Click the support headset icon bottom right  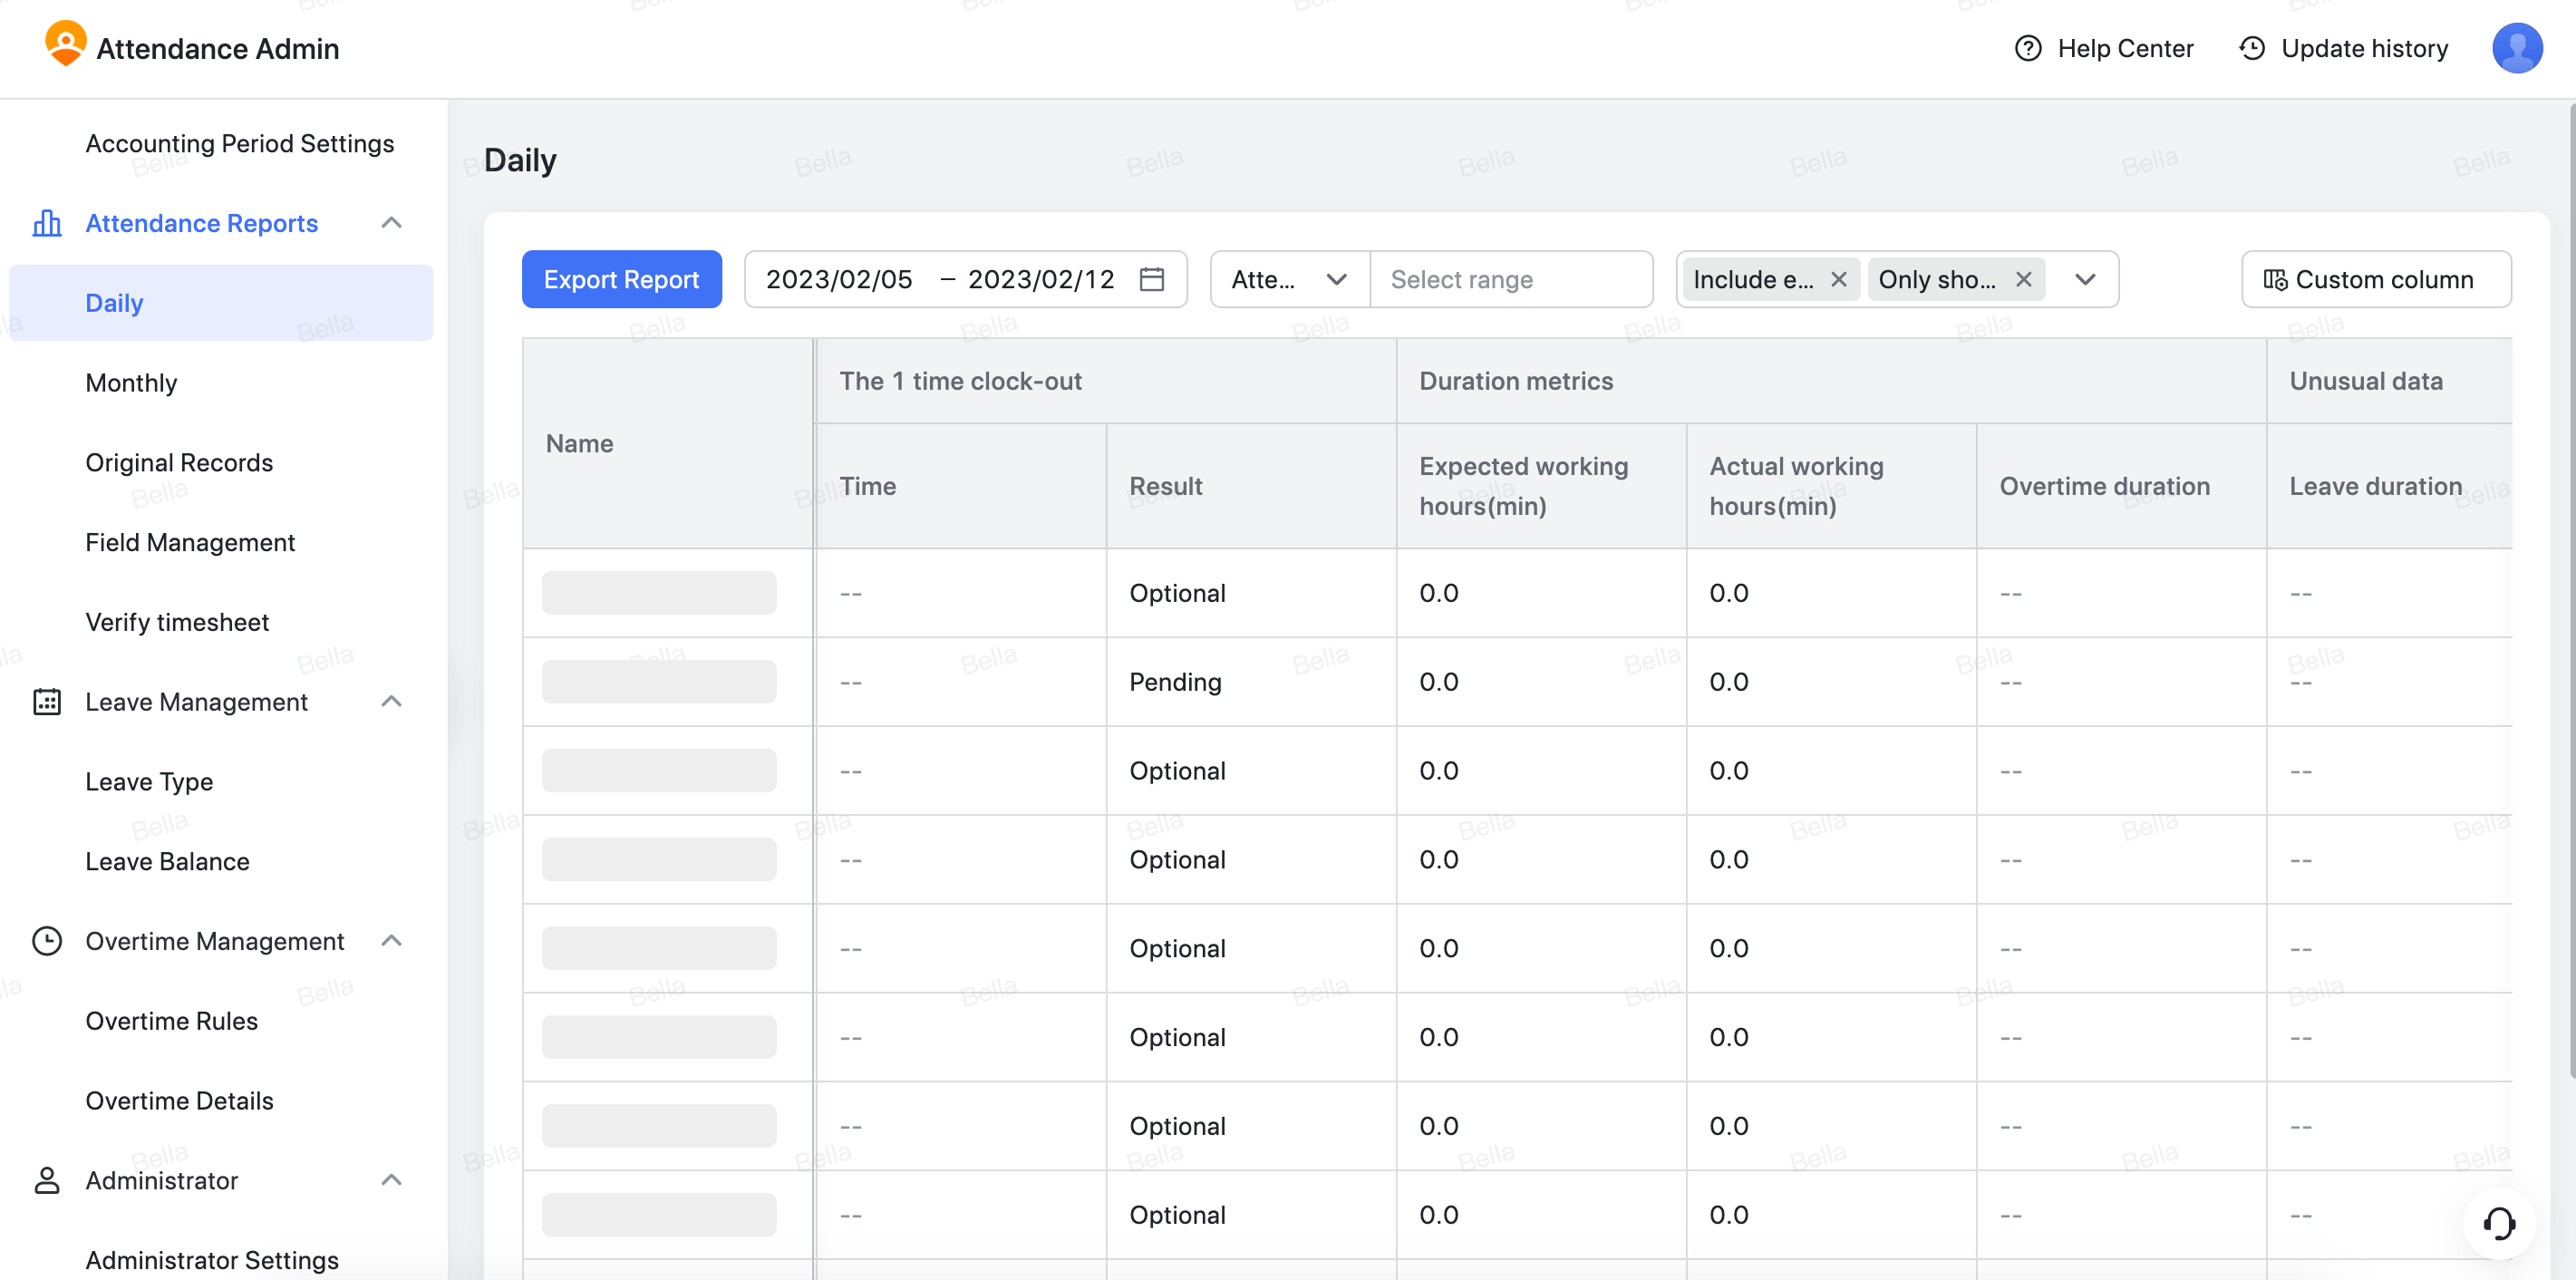[x=2500, y=1224]
